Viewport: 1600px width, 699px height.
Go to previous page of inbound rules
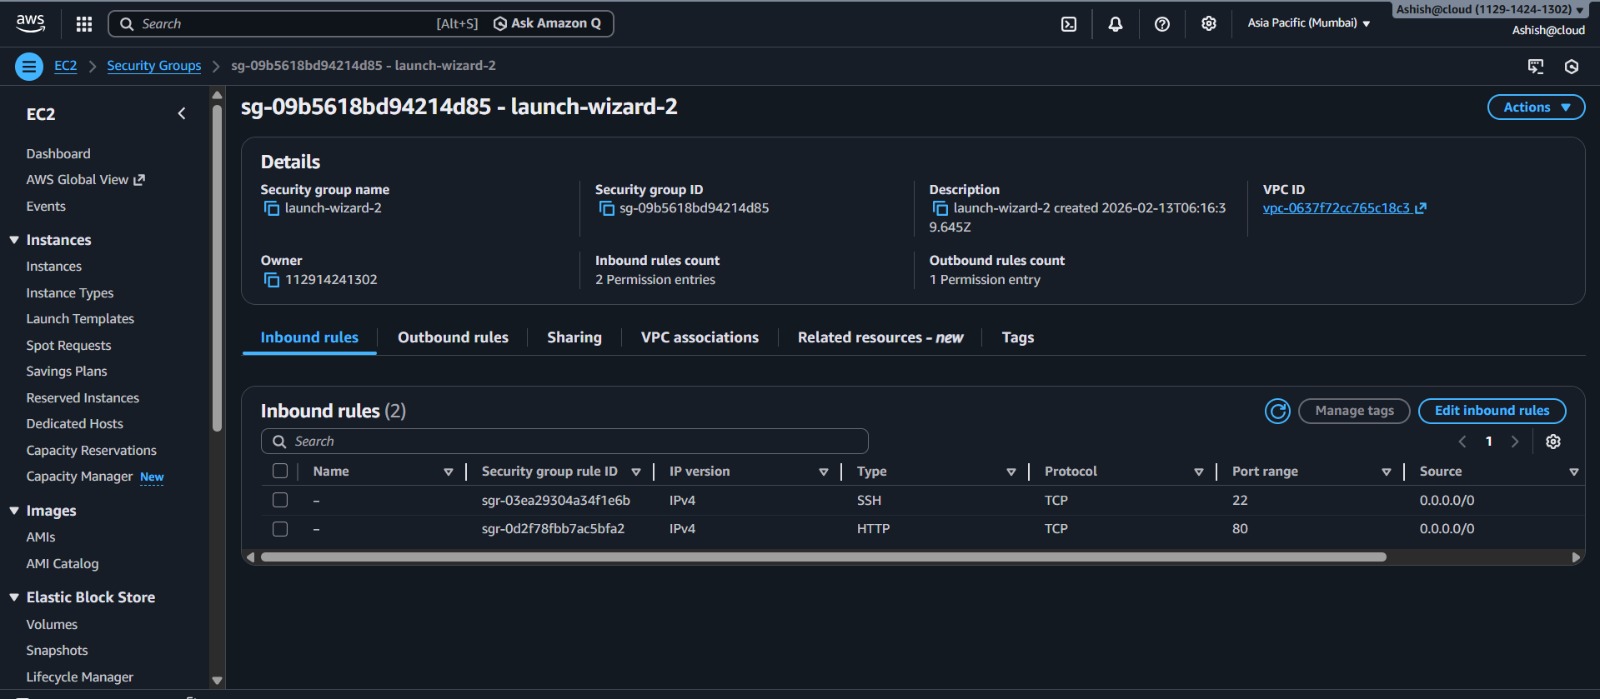(x=1462, y=442)
